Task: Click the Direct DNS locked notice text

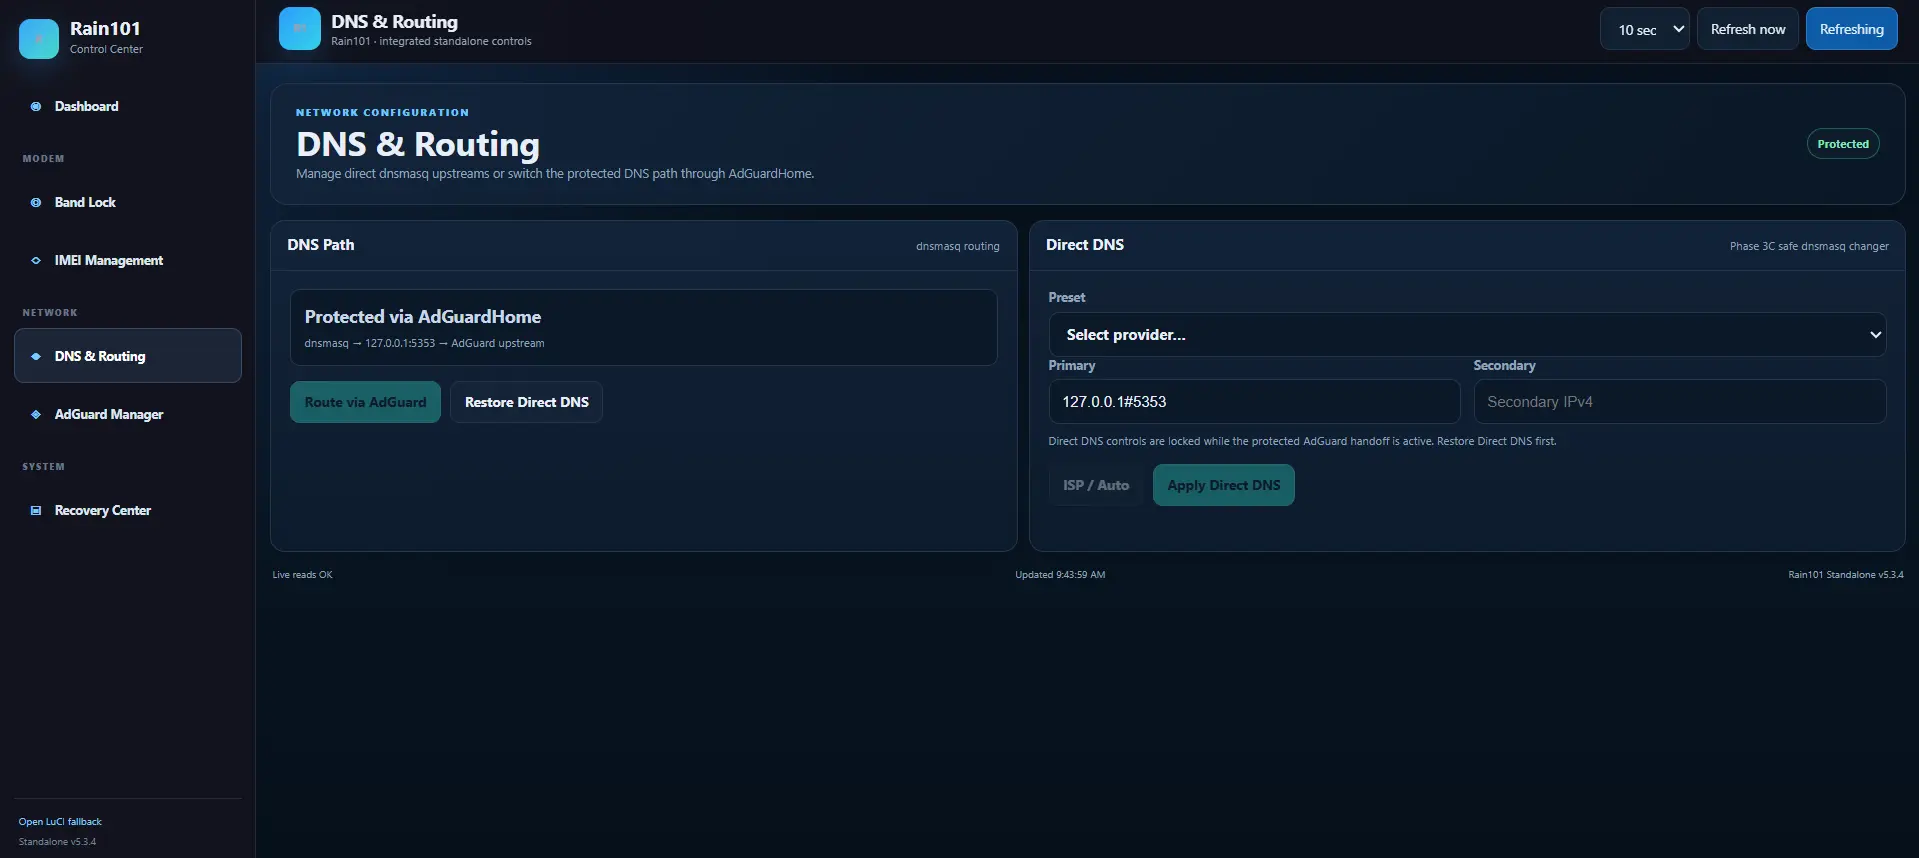Action: pyautogui.click(x=1302, y=441)
